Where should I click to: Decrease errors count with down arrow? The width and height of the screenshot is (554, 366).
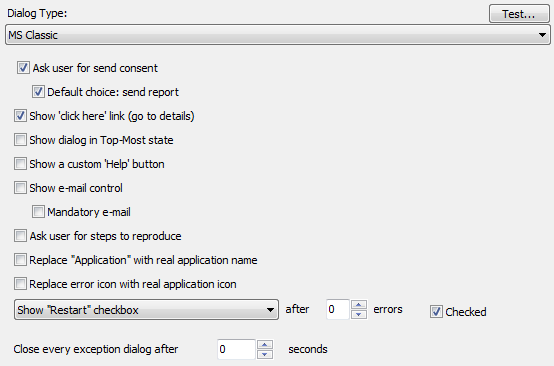pyautogui.click(x=359, y=314)
